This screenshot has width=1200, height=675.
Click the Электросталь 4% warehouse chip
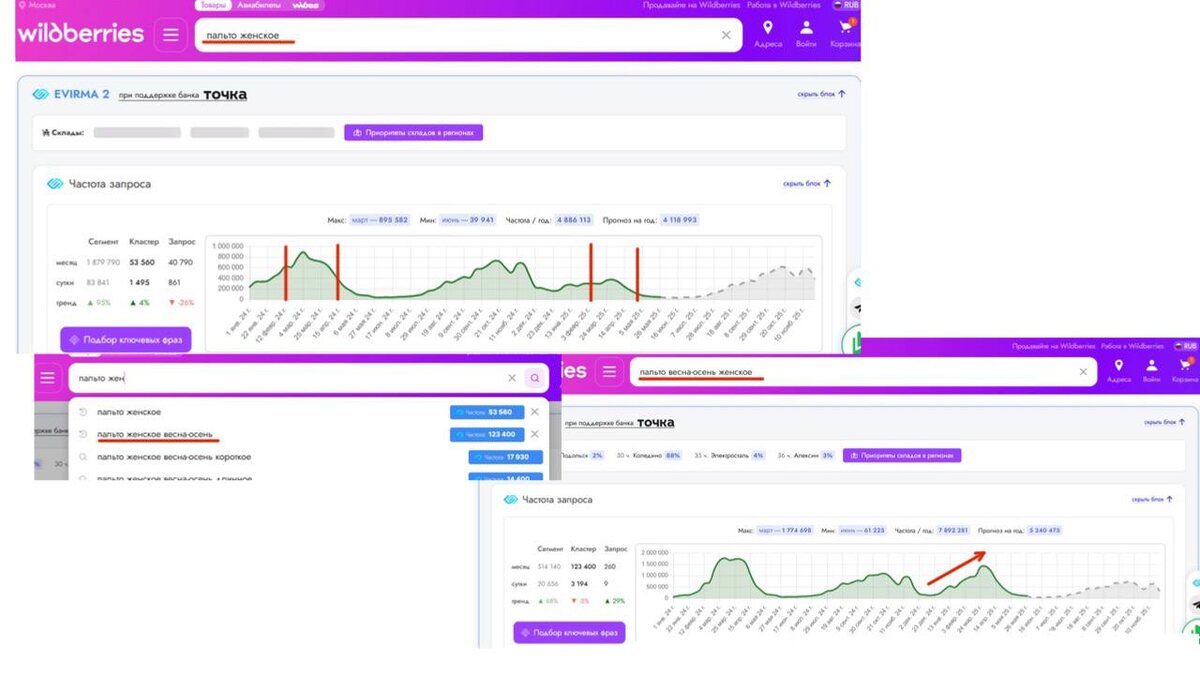(729, 455)
